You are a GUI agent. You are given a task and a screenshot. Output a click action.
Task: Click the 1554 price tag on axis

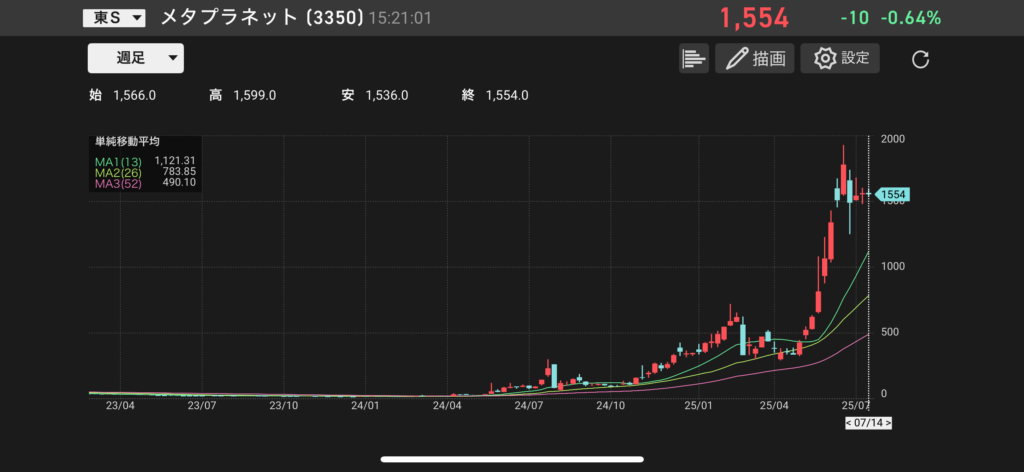[892, 195]
